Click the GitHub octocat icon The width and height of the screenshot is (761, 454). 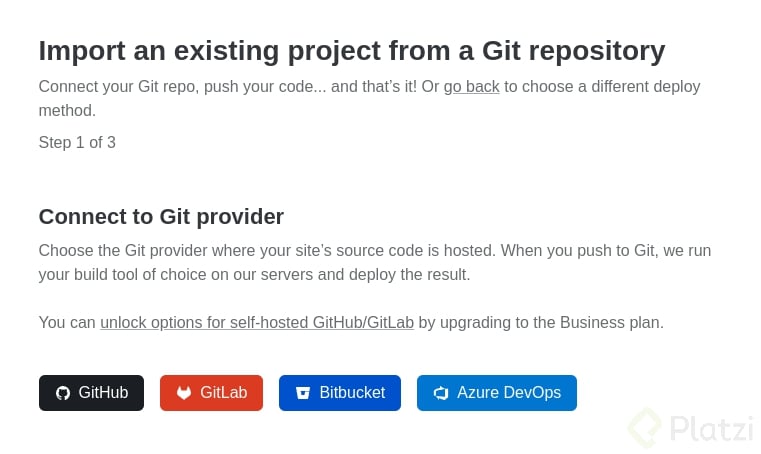tap(63, 393)
